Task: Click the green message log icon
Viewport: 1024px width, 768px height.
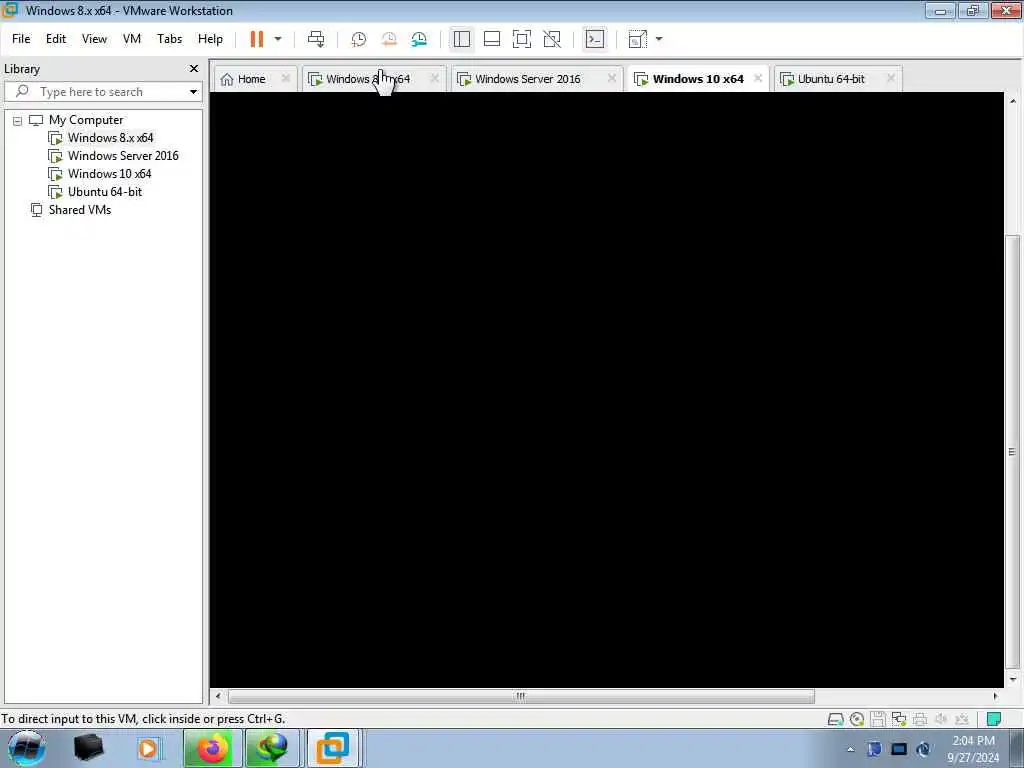Action: coord(993,720)
